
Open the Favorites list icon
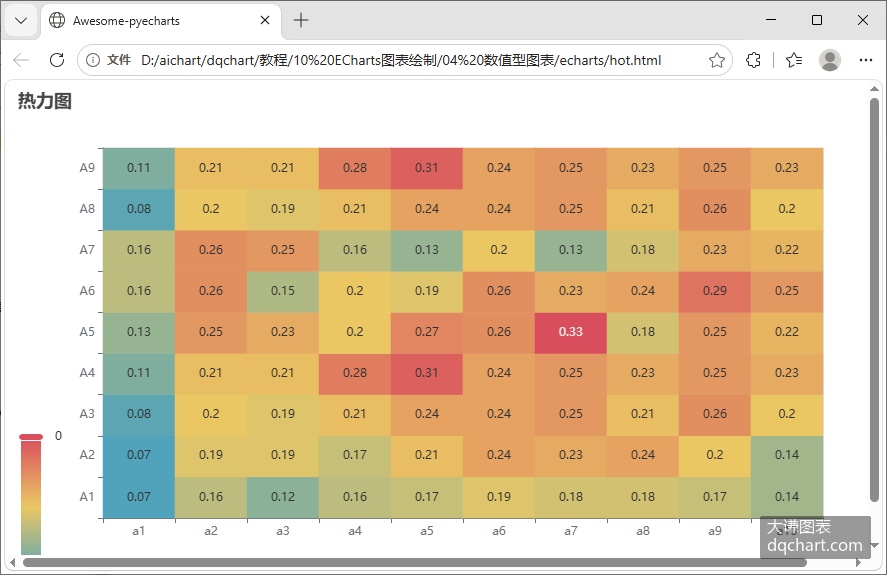(794, 60)
